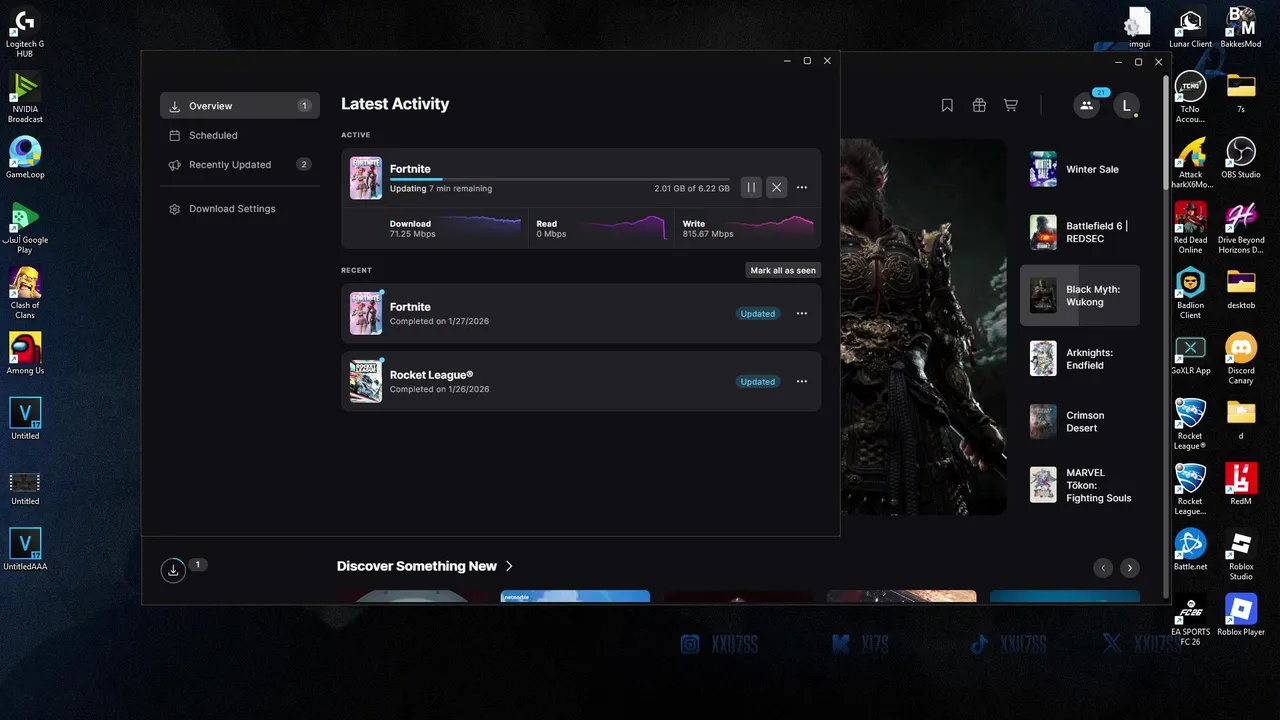1280x720 pixels.
Task: Open the profile avatar L
Action: point(1126,105)
